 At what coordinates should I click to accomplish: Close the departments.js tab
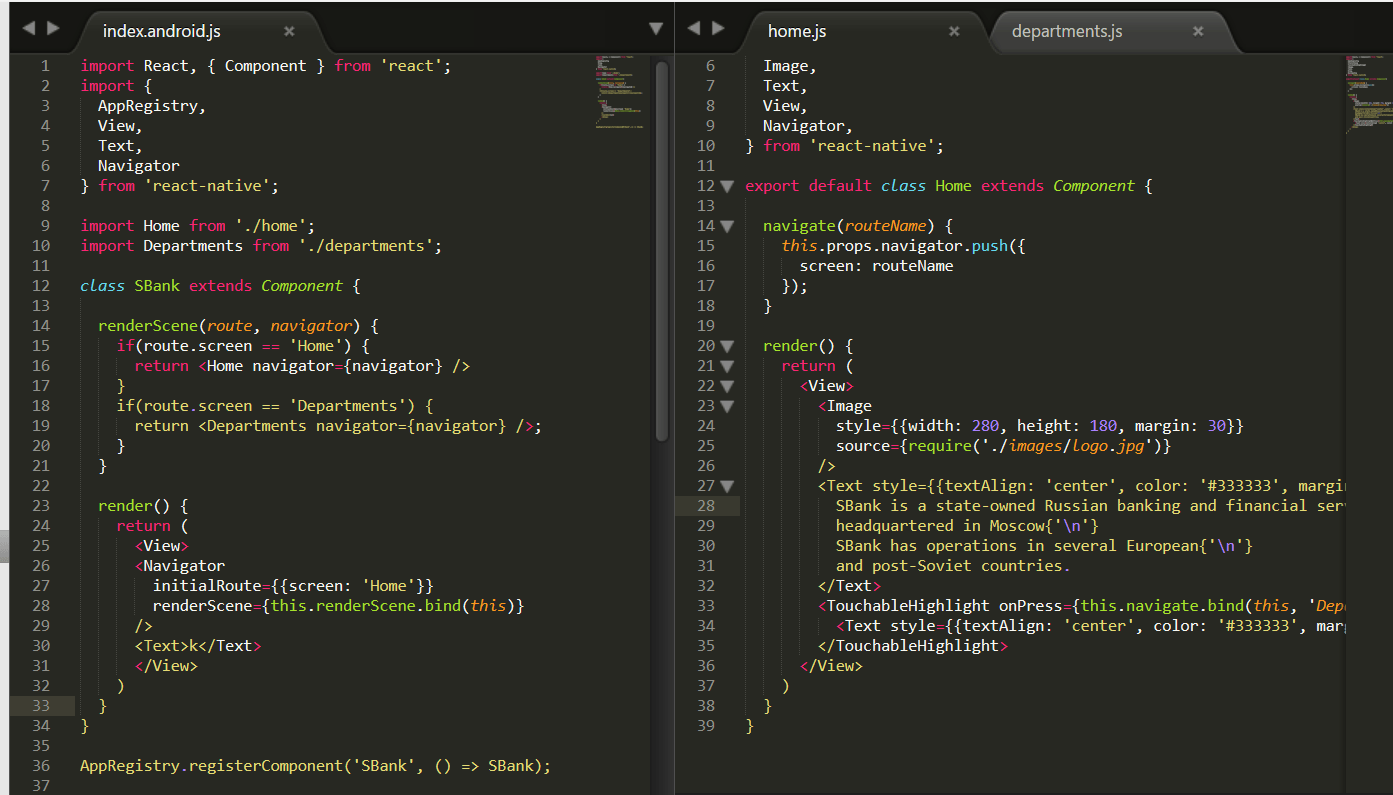pos(1200,31)
